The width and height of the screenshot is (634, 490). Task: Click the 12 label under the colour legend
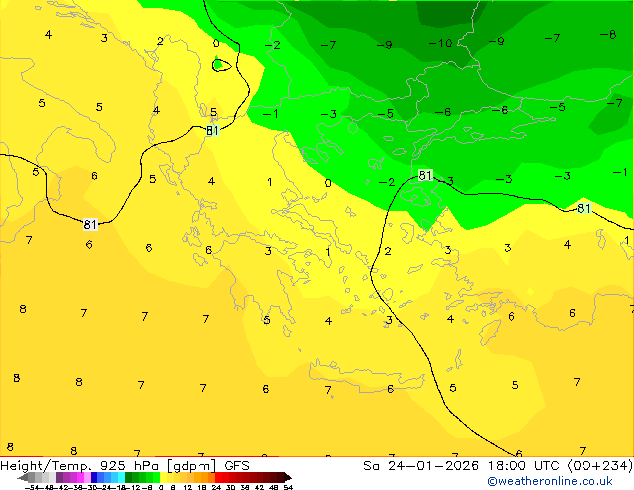(188, 488)
